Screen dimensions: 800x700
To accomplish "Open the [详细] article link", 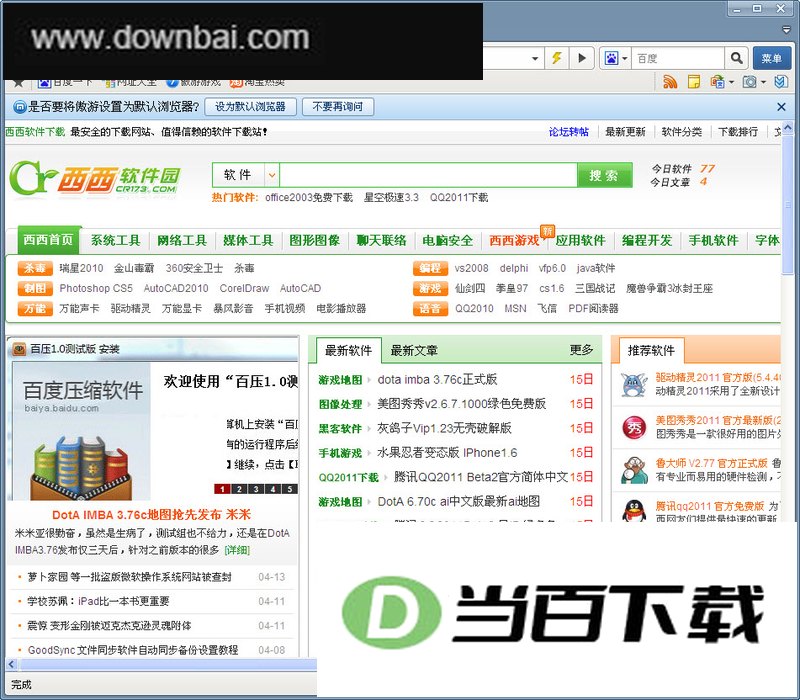I will tap(237, 550).
